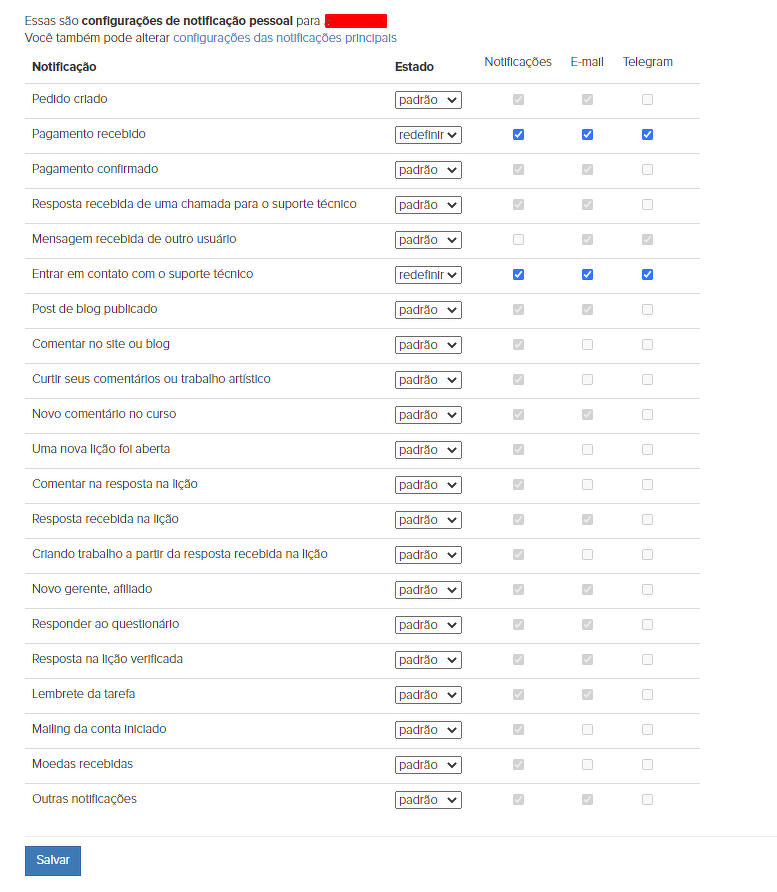This screenshot has height=892, width=777.
Task: Uncheck Telegram for "Pagamento recebido"
Action: click(648, 135)
